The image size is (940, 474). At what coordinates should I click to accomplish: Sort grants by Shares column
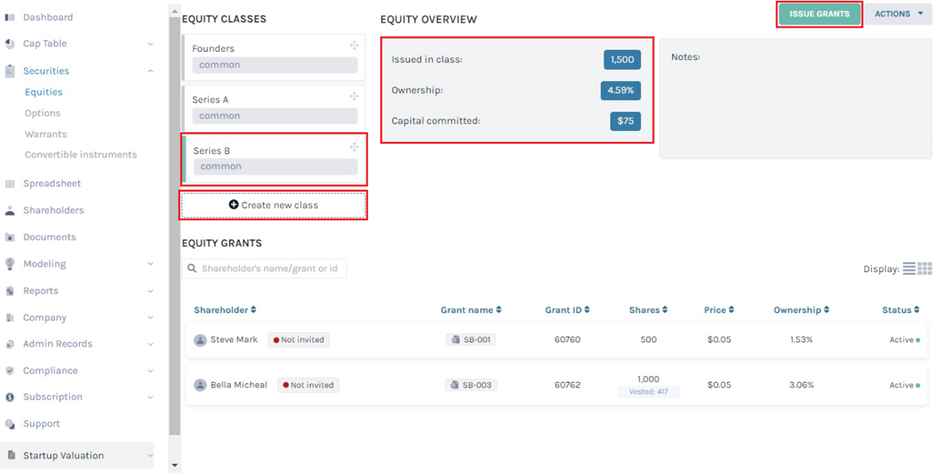(x=648, y=310)
